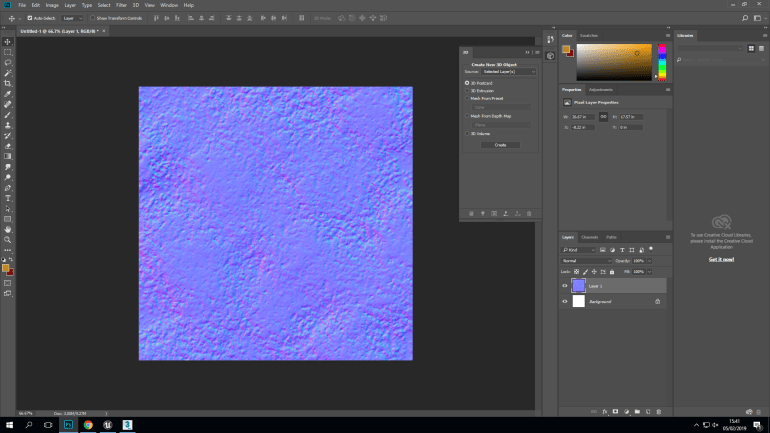Select the Clone Stamp tool
770x433 pixels.
click(x=7, y=125)
